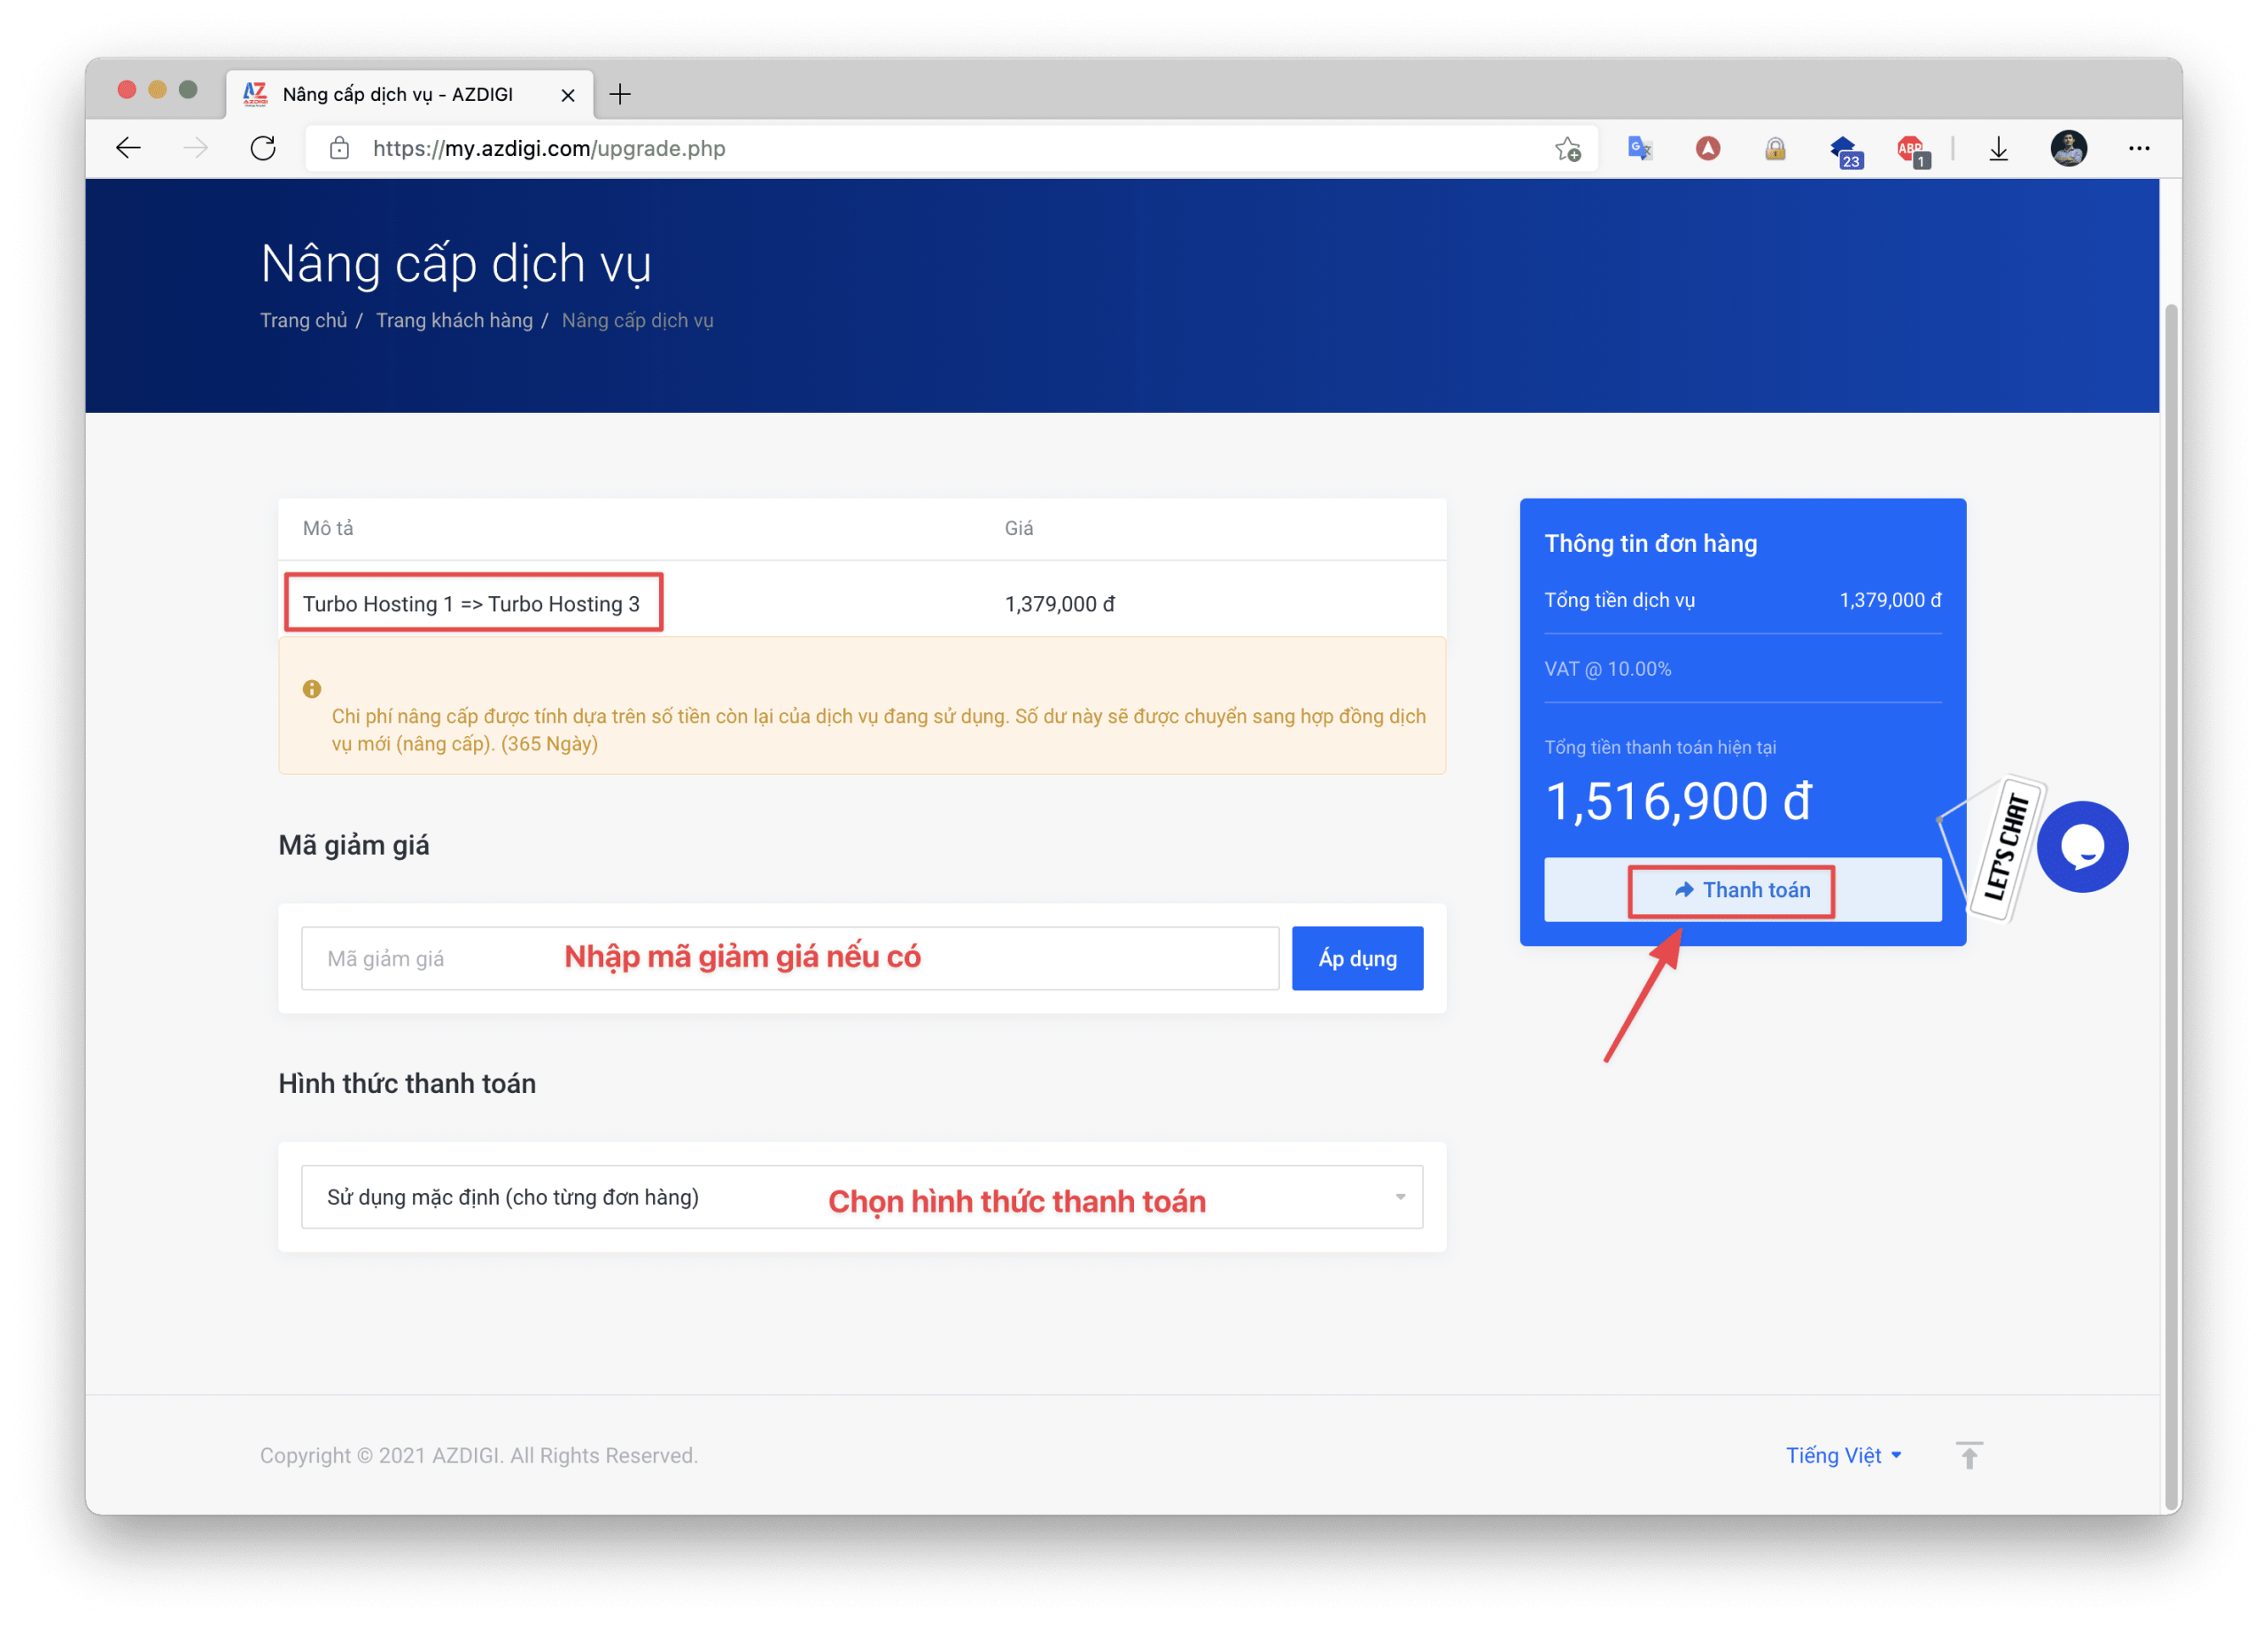Open browser three-dot settings menu
Image resolution: width=2268 pixels, height=1628 pixels.
(2139, 149)
